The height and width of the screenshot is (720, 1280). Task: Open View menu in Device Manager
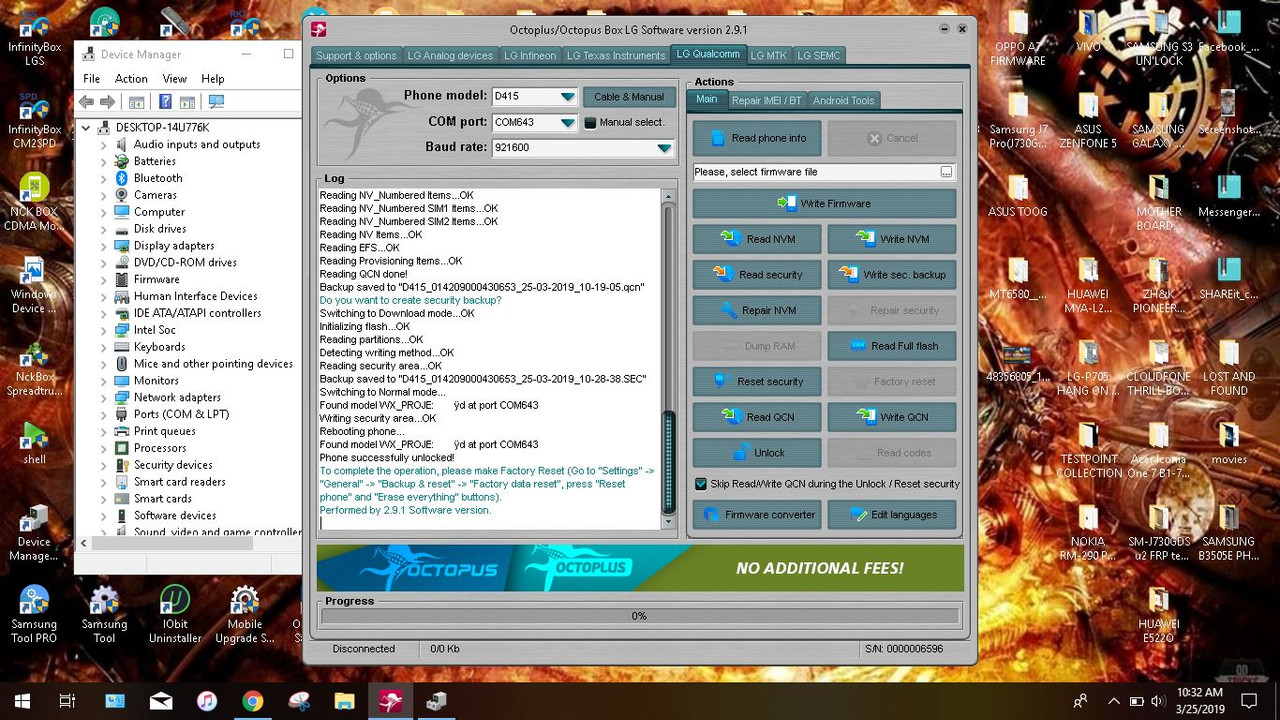click(174, 79)
